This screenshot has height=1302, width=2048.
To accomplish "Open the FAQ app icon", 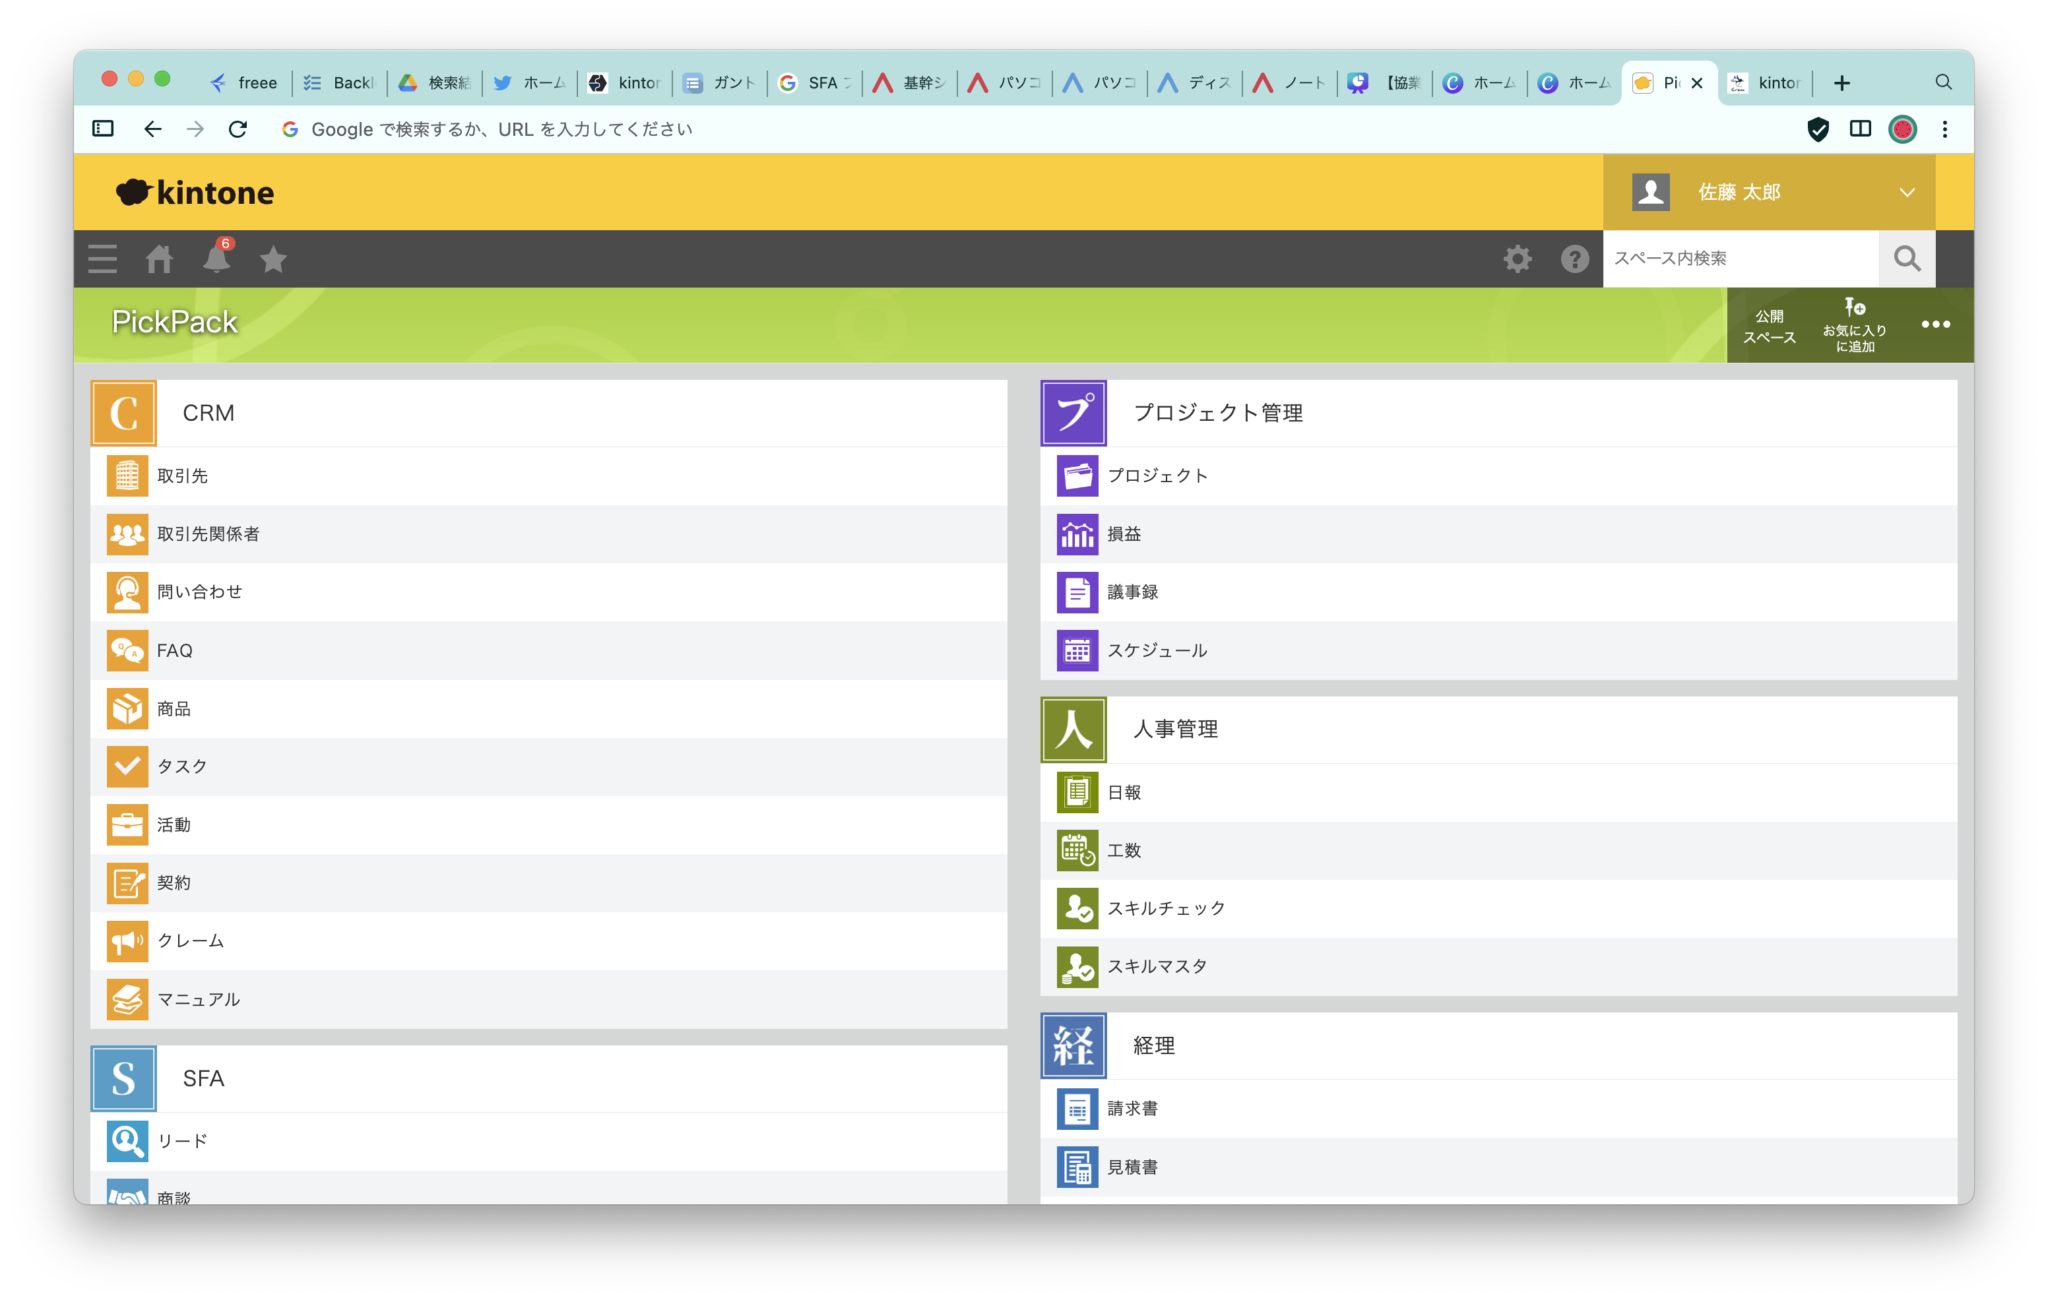I will point(127,651).
